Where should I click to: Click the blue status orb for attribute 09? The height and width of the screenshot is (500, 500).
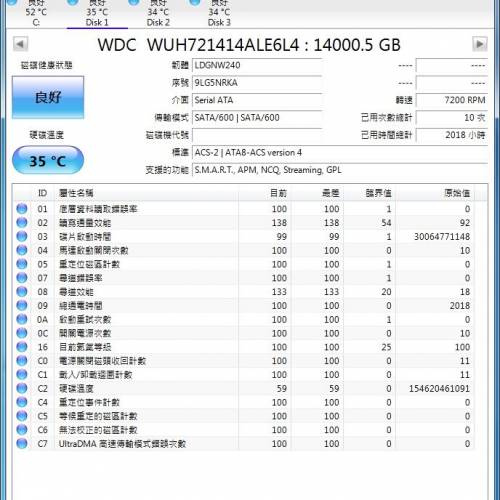pos(22,306)
